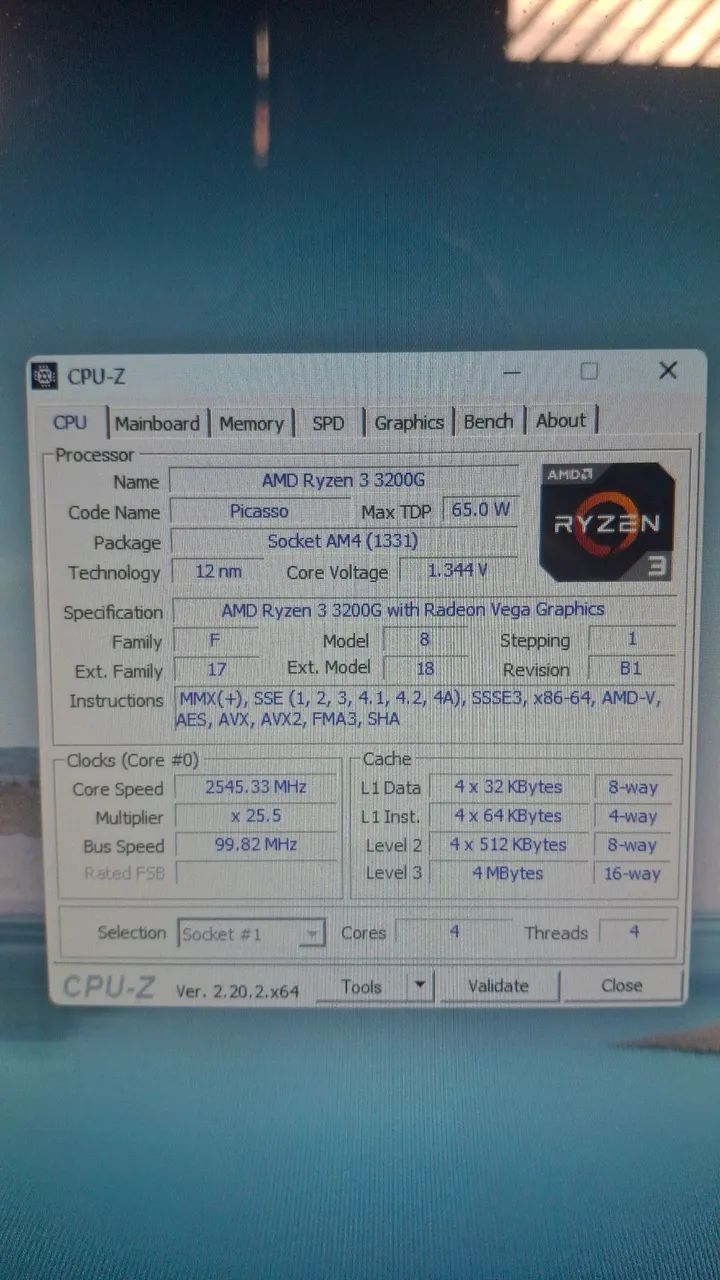Click the Core Voltage value 1.344 V

458,570
